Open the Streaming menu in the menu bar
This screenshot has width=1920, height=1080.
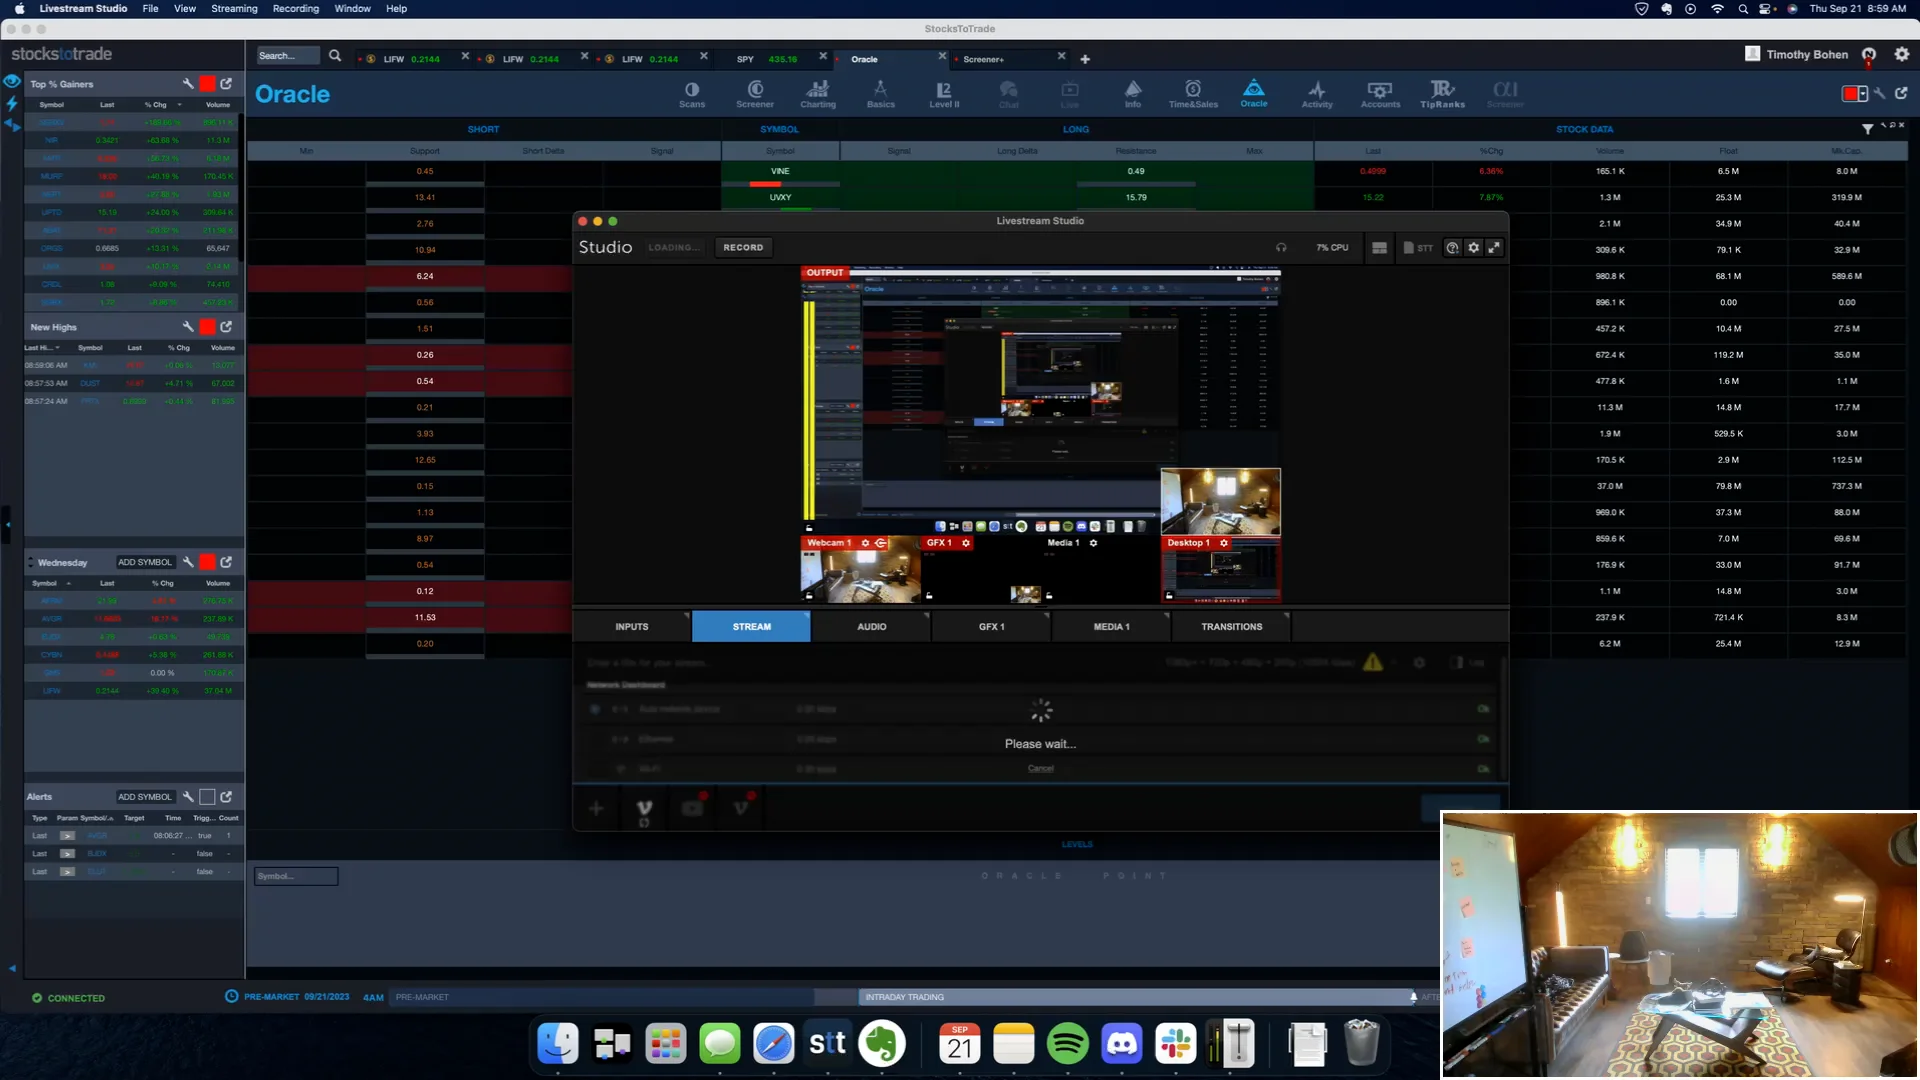[x=233, y=8]
